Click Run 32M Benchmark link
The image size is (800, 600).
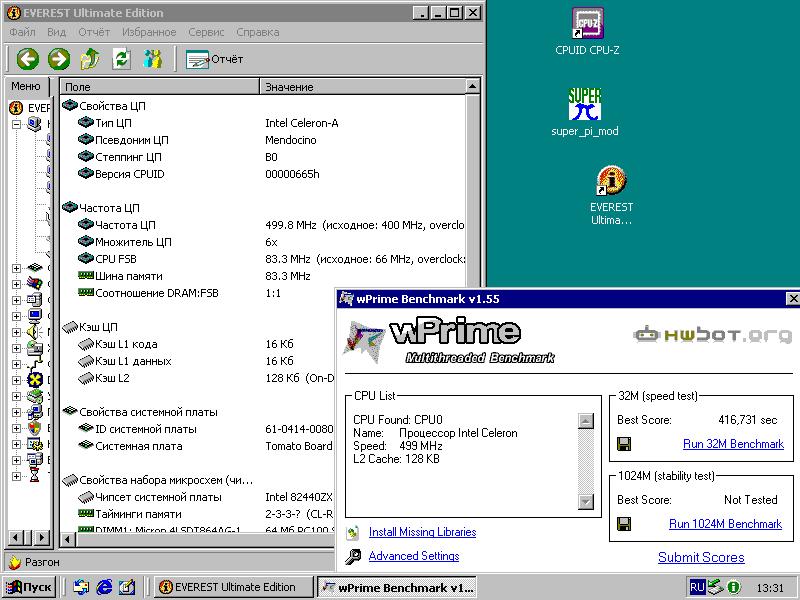point(733,444)
